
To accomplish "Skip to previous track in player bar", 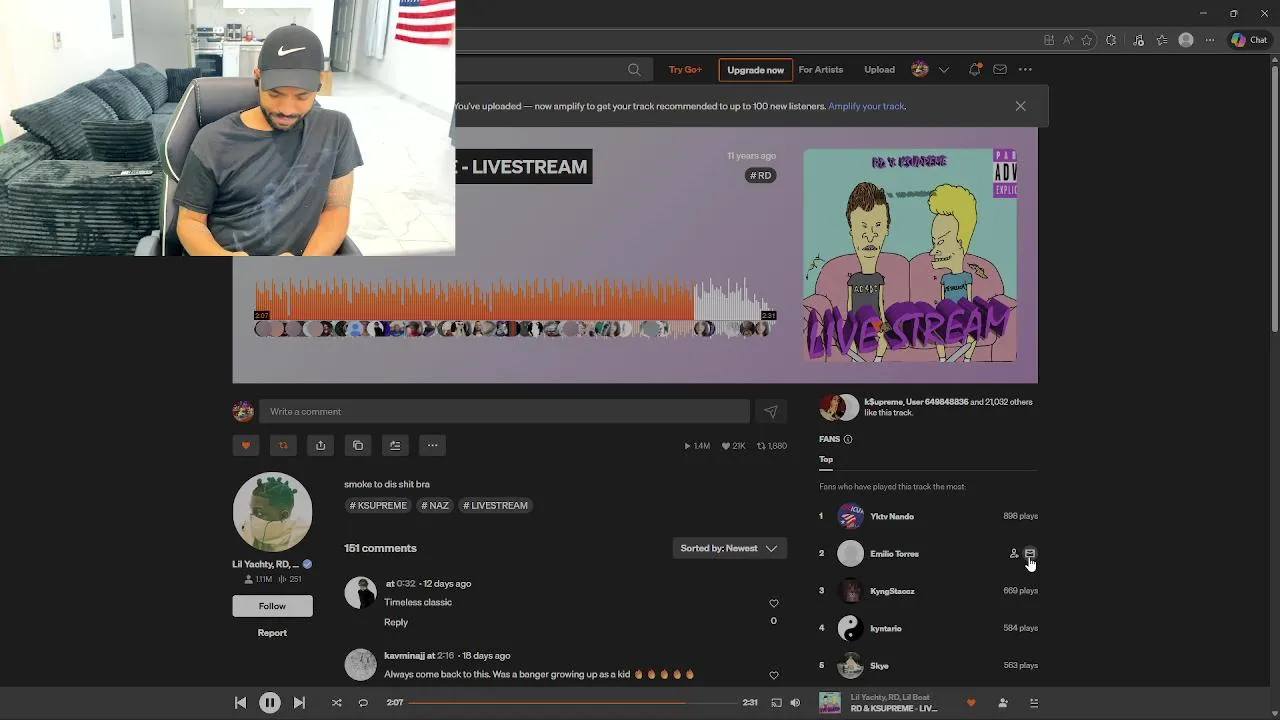I will 240,703.
